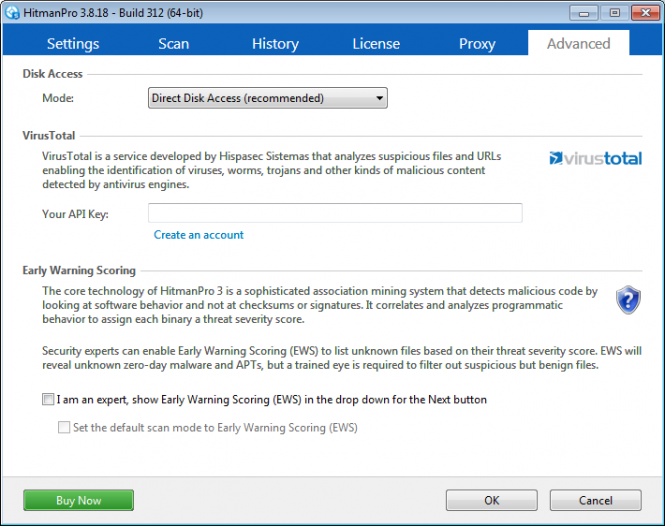Enable the 'I am an expert' EWS checkbox
Viewport: 665px width, 526px height.
pos(48,399)
